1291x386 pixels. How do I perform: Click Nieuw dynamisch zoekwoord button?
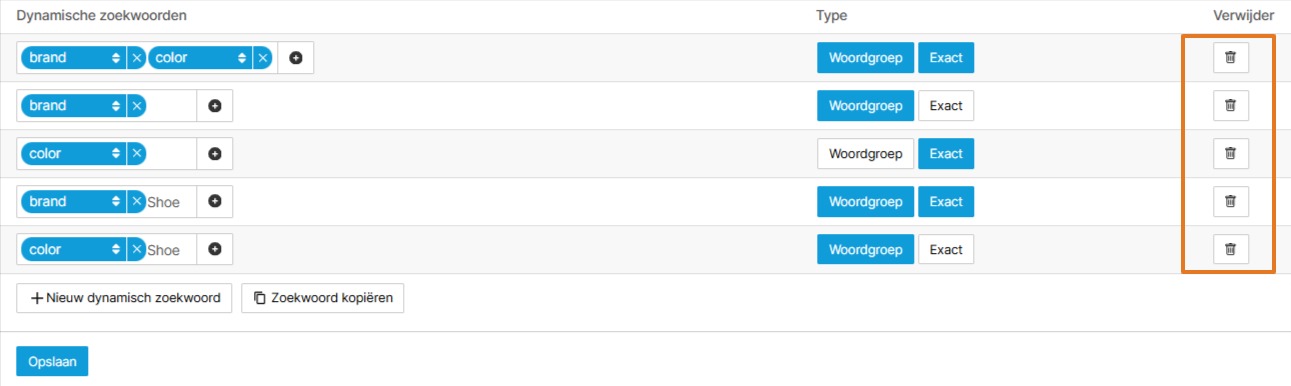[125, 298]
